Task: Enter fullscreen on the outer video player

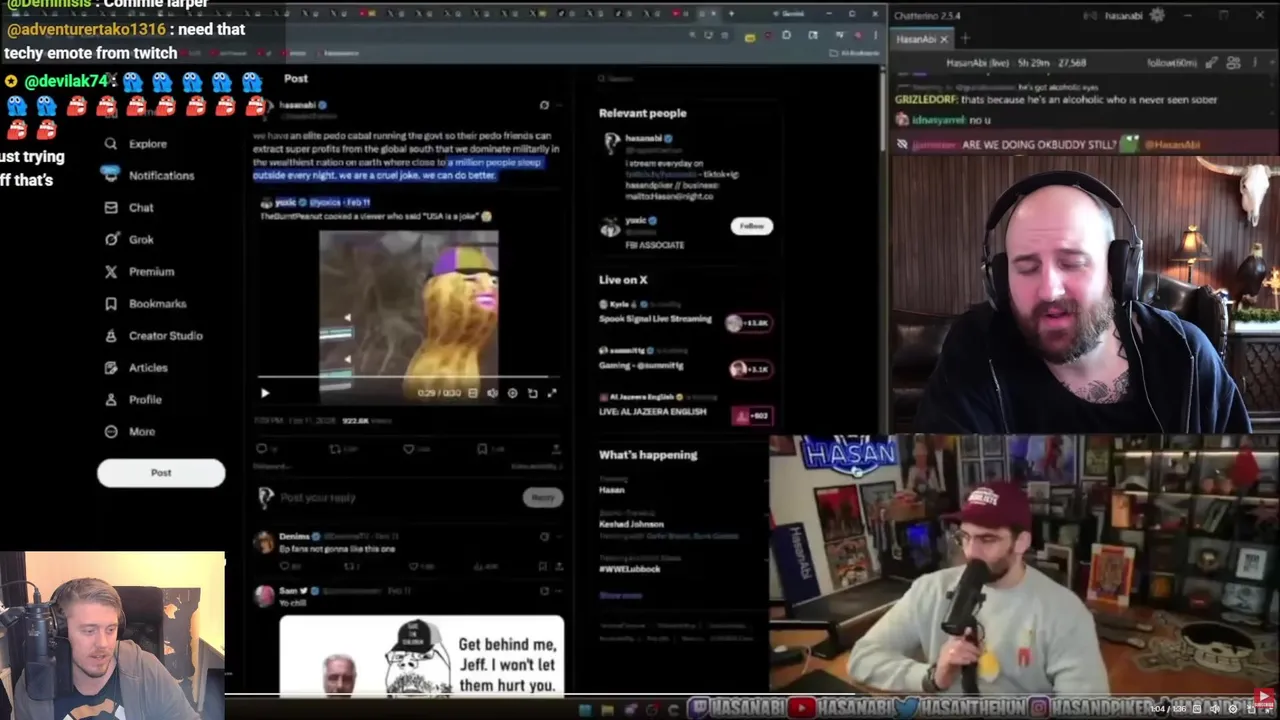Action: 1267,711
